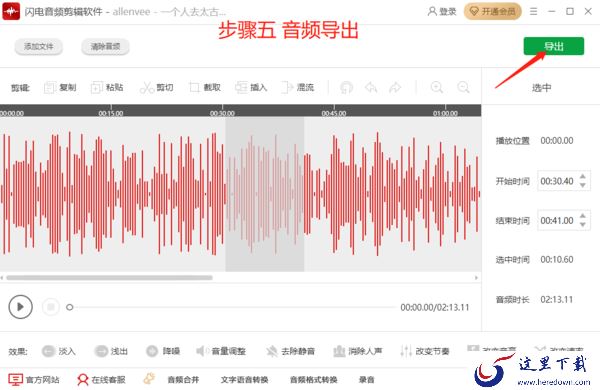600x390 pixels.
Task: Click the scrollbar right arrow
Action: click(x=476, y=277)
